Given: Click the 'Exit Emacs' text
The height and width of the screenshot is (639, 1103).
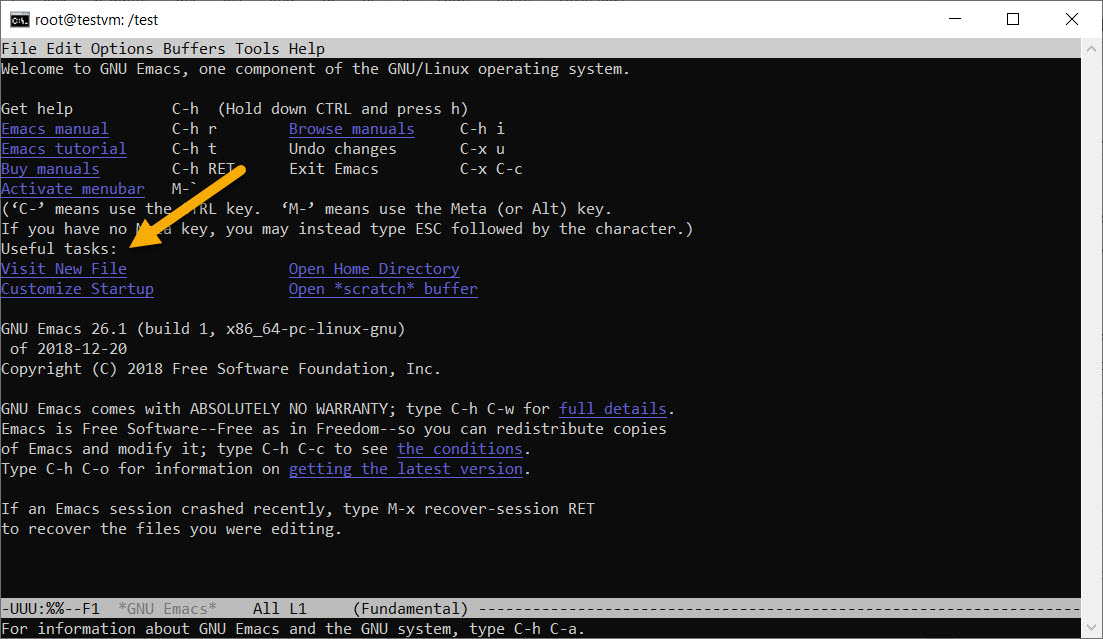Looking at the screenshot, I should pos(333,169).
